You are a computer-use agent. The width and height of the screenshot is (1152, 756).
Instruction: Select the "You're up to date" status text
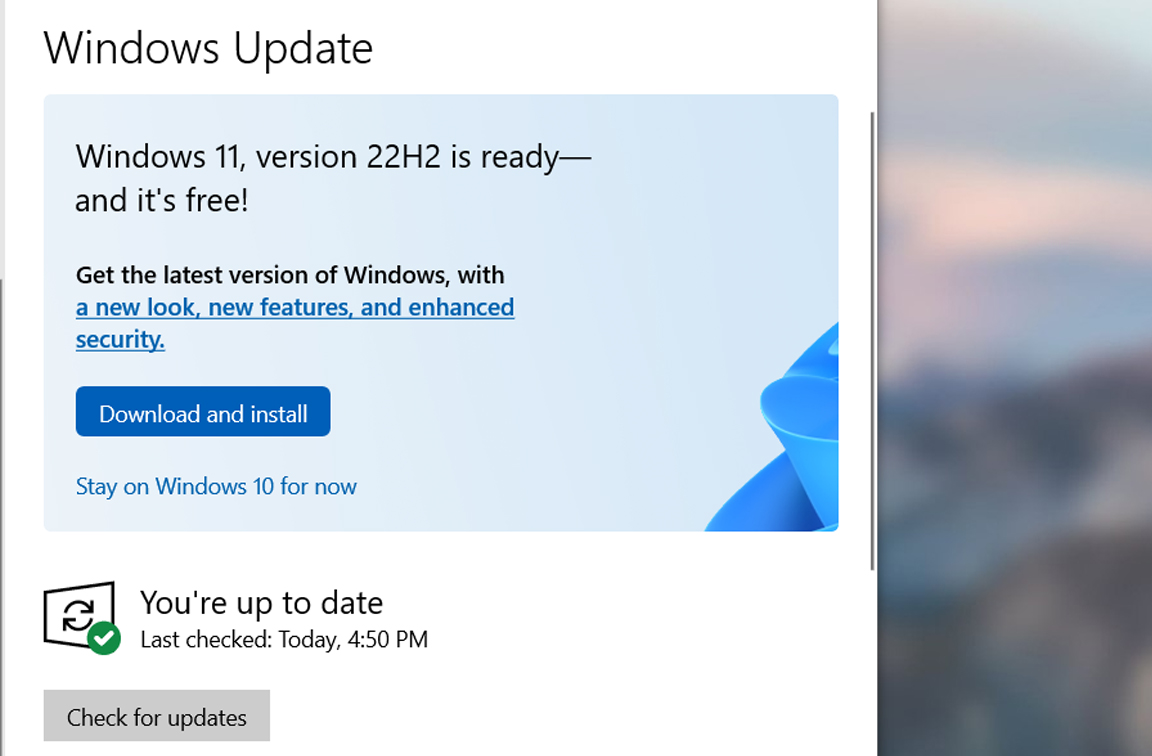point(262,602)
